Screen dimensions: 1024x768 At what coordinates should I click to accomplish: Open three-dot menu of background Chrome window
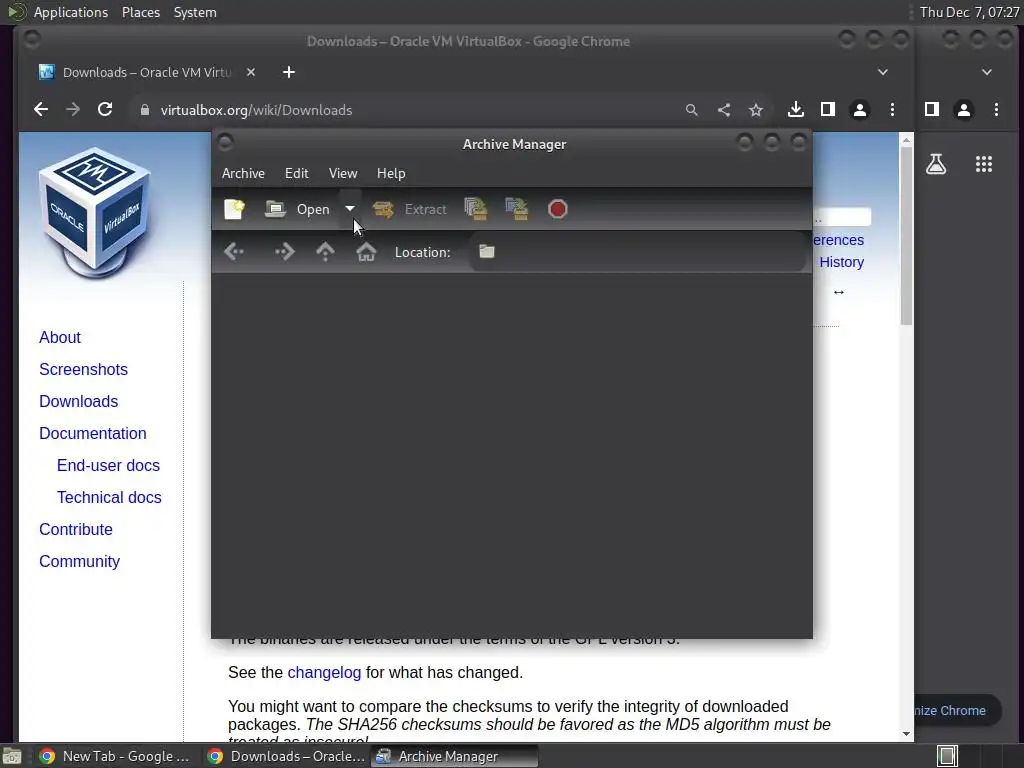(x=996, y=110)
